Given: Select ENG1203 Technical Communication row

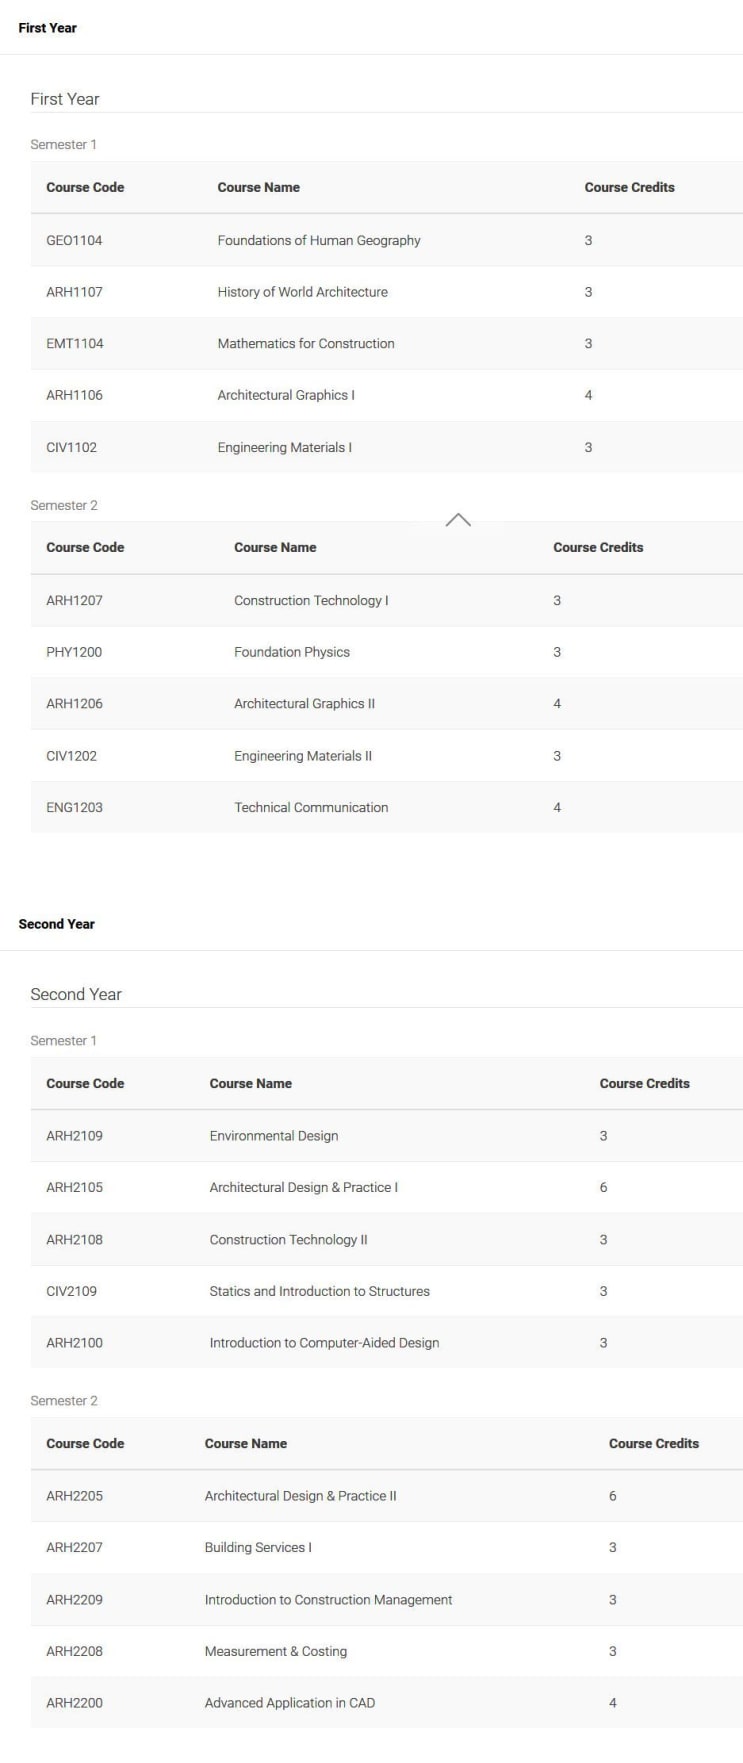Looking at the screenshot, I should [x=386, y=807].
